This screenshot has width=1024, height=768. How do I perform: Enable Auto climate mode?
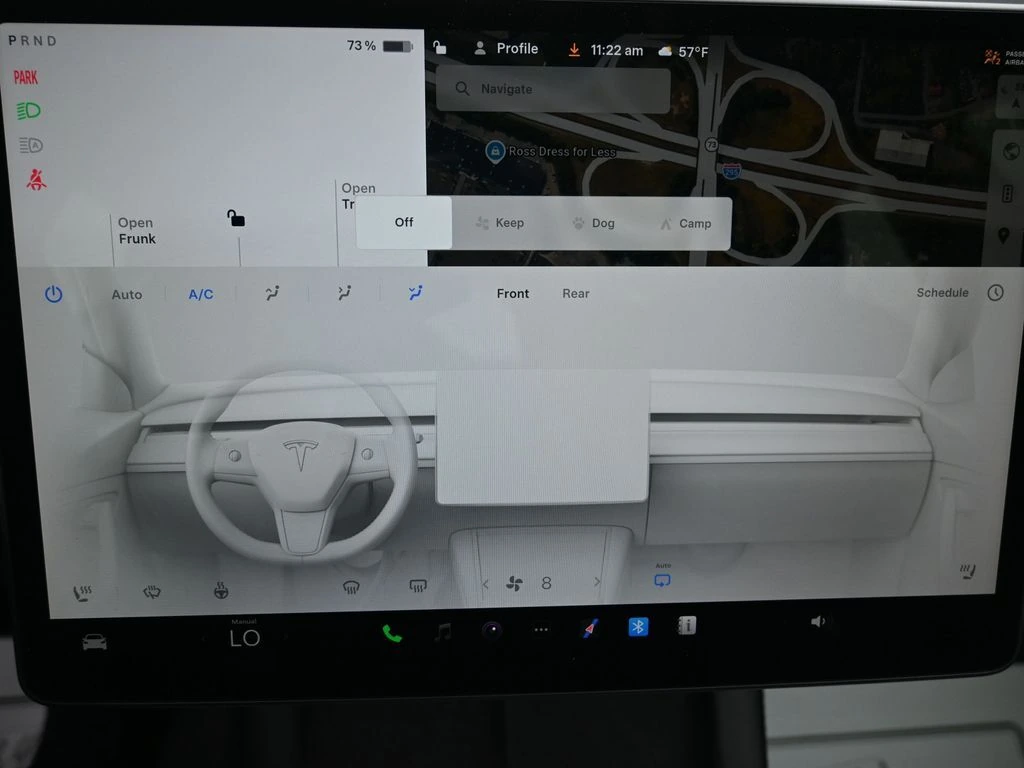127,294
